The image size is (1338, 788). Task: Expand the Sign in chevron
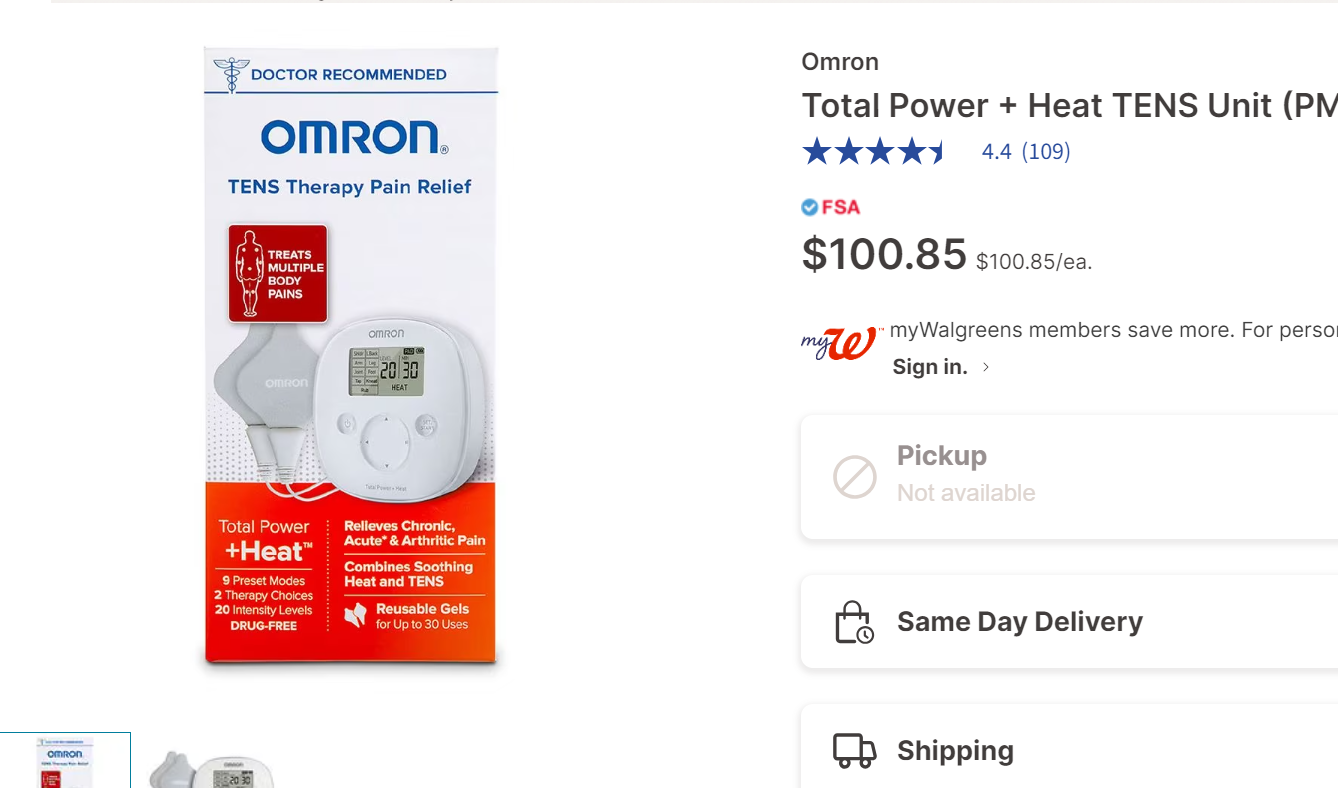point(985,367)
